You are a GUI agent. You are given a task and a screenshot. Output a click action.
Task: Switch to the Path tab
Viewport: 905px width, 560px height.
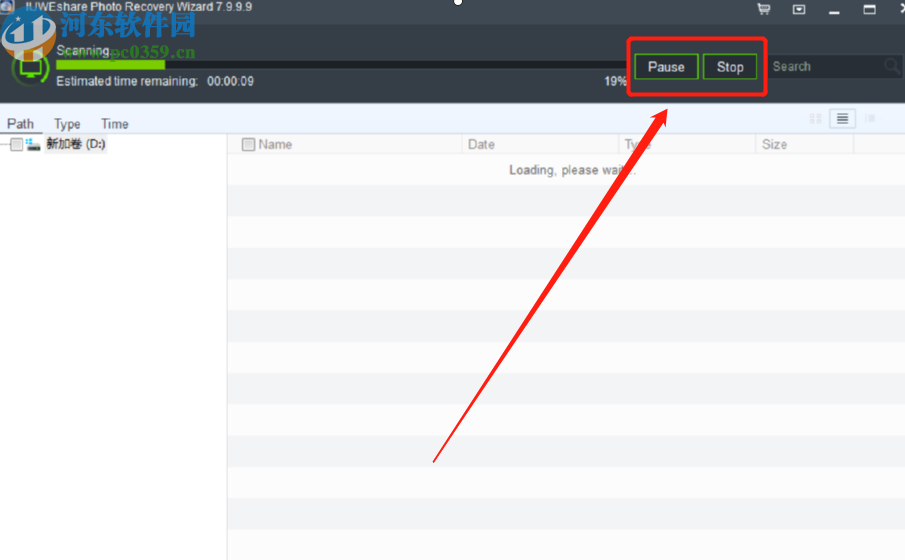[x=20, y=124]
